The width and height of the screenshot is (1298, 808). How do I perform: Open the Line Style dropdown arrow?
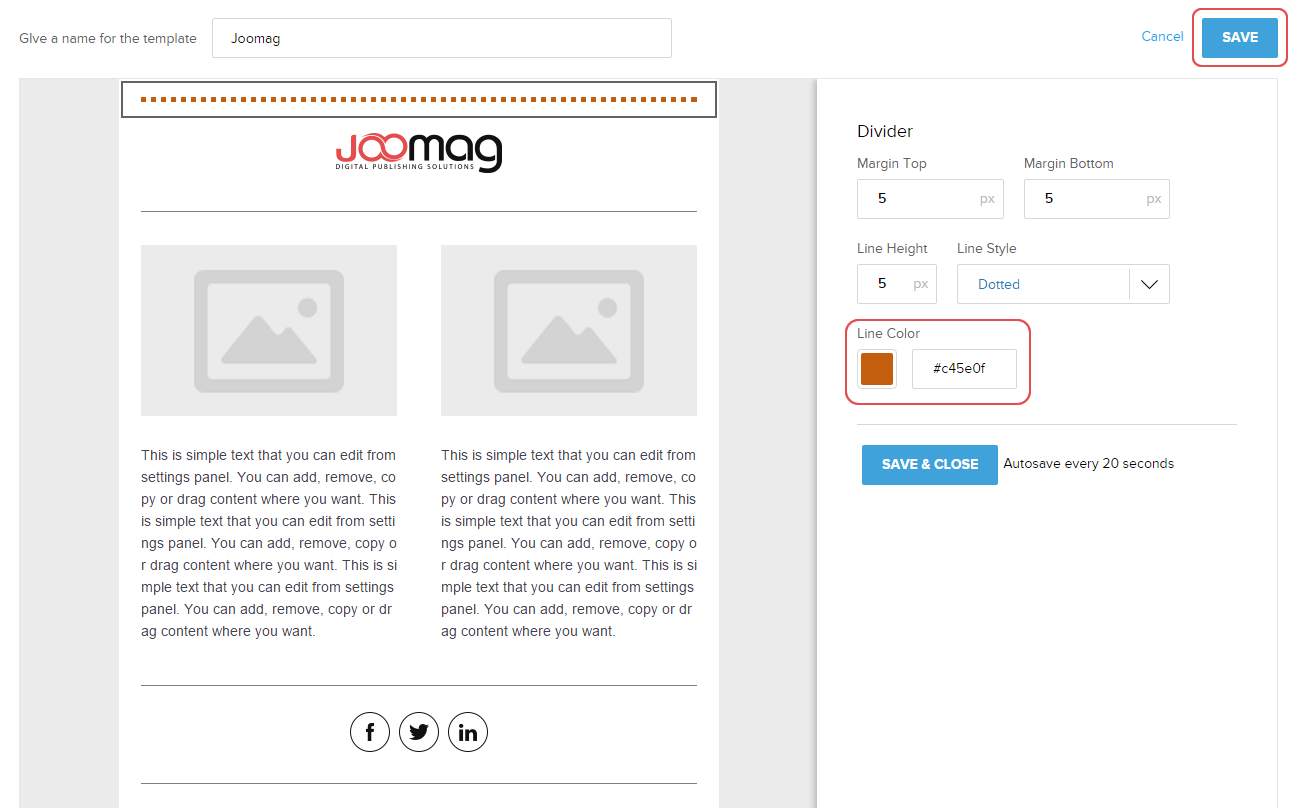click(x=1149, y=284)
